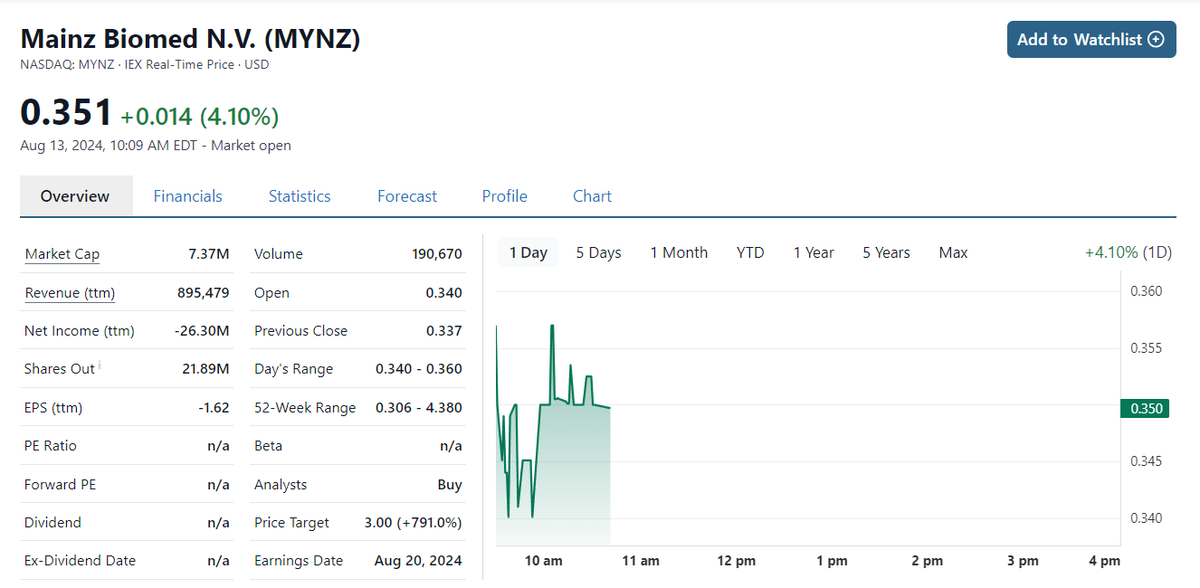Screen dimensions: 1200x588
Task: Click the Market Cap value 7.37M
Action: pyautogui.click(x=209, y=254)
